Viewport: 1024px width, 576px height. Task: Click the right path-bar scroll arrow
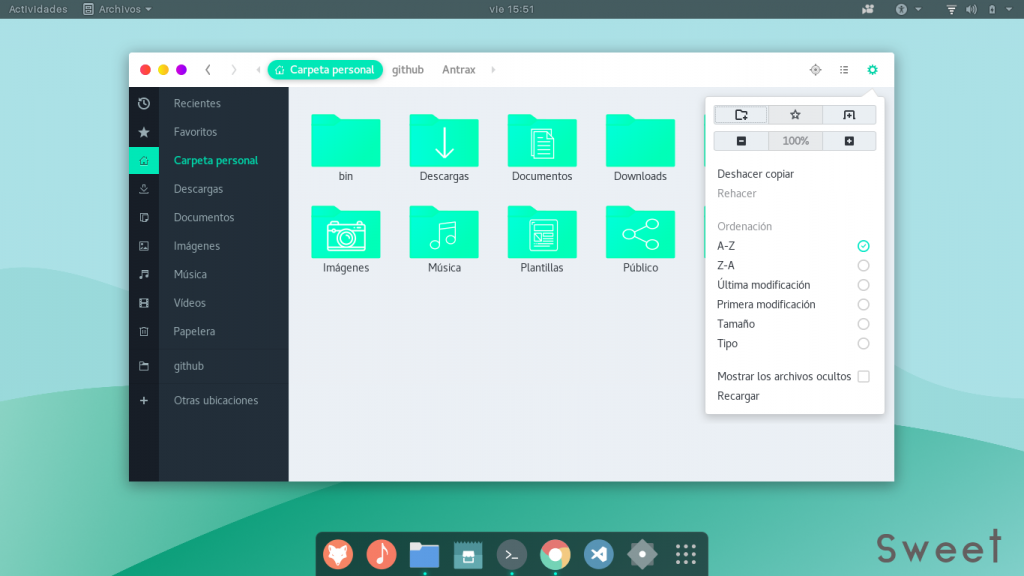493,70
